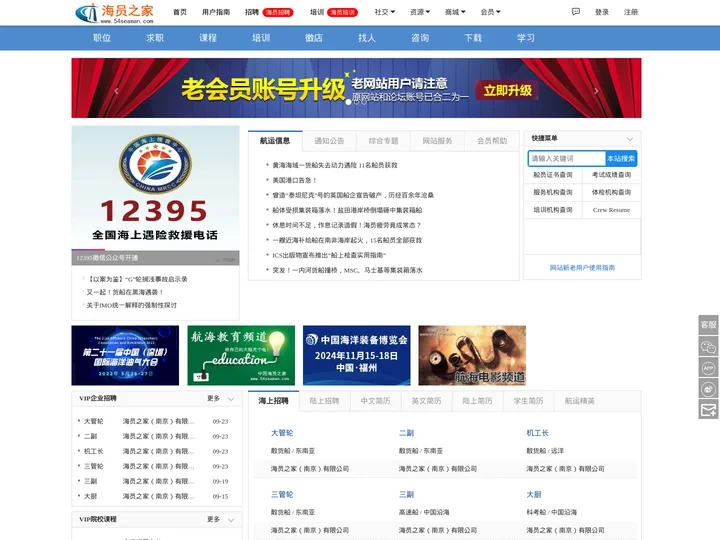Select 学习 in blue nav bar
This screenshot has height=540, width=720.
(x=526, y=38)
